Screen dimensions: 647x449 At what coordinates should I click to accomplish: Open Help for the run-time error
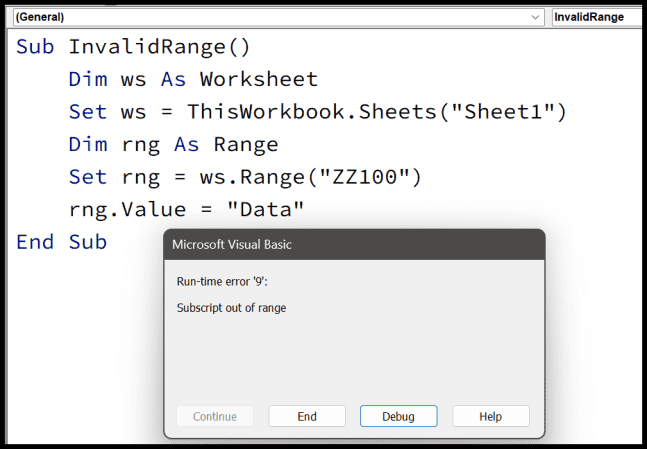(490, 416)
